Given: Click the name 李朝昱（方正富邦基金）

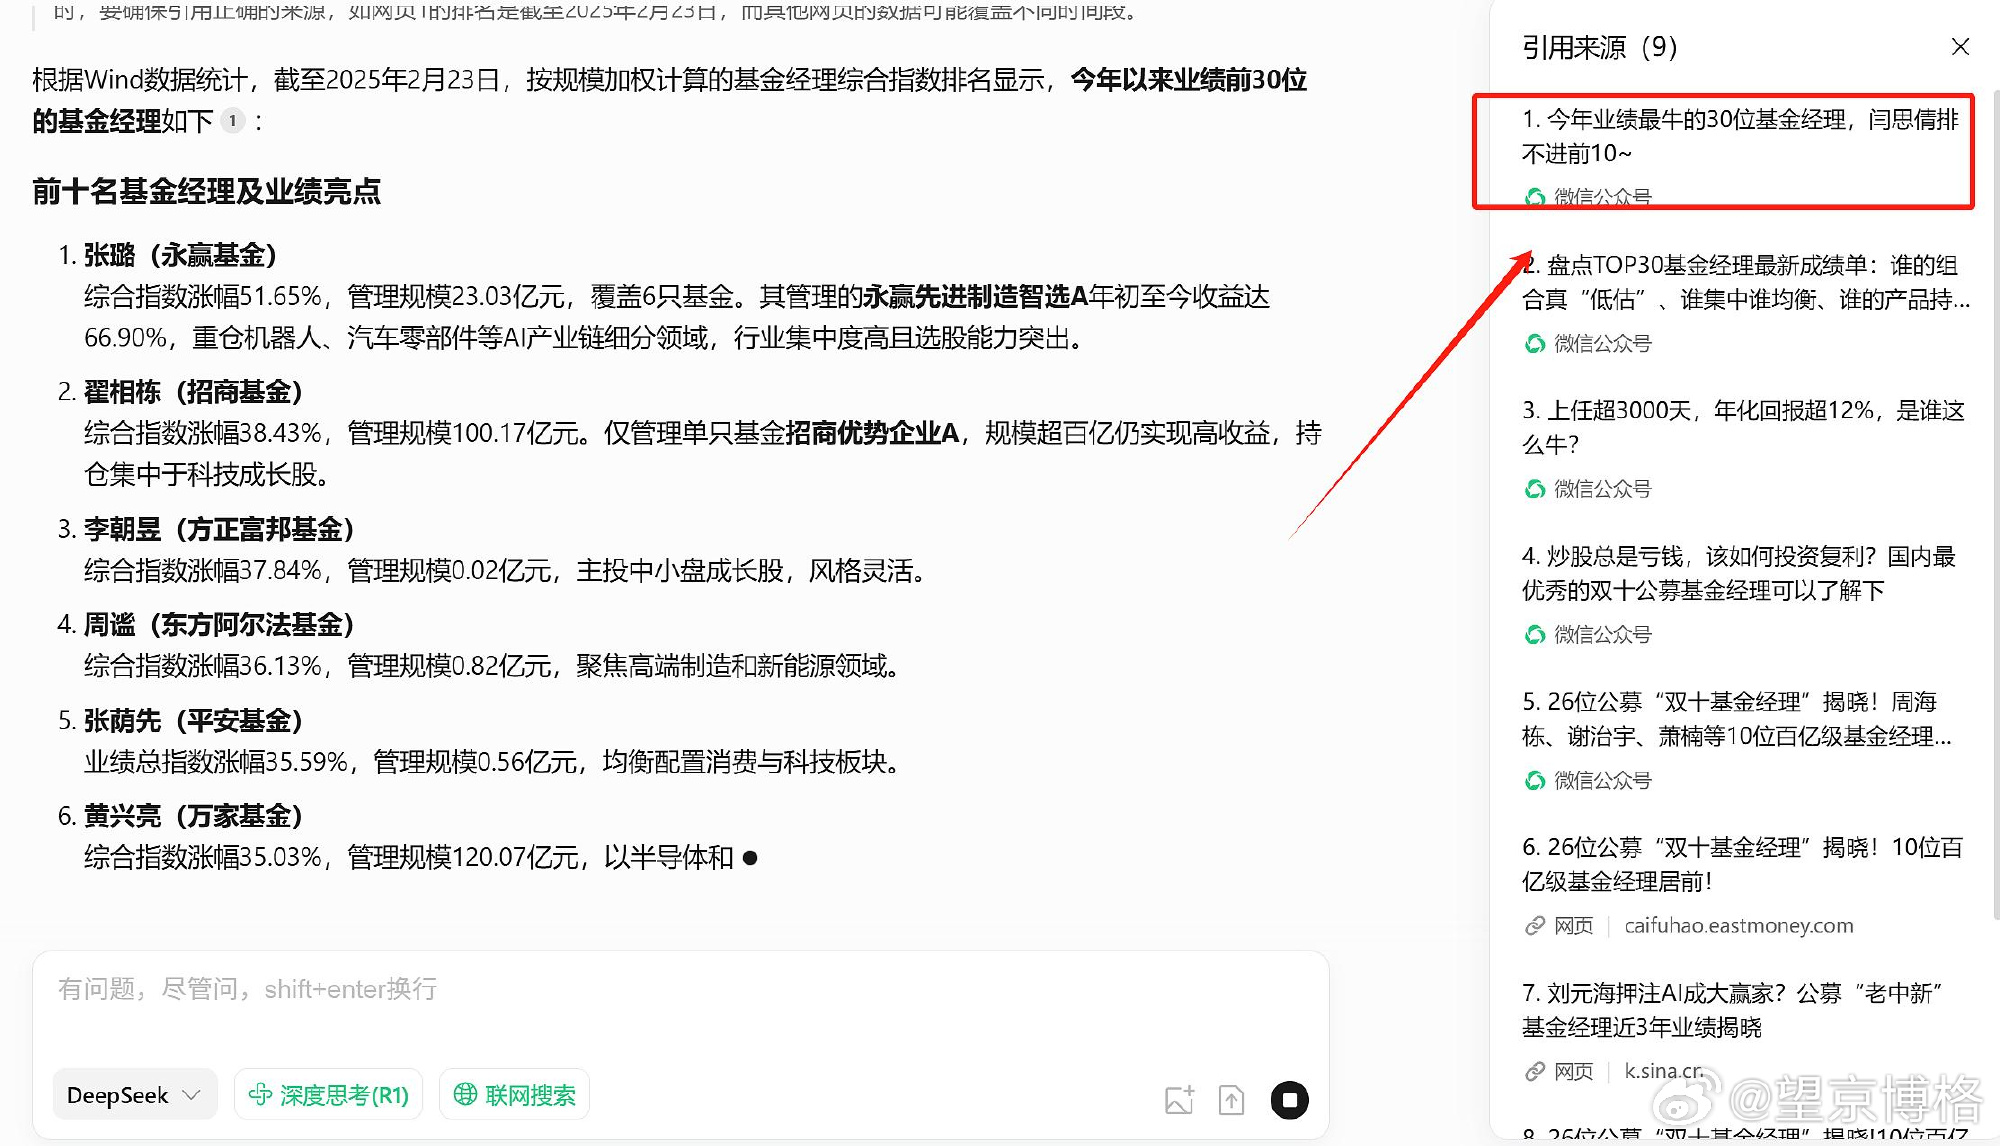Looking at the screenshot, I should click(220, 529).
